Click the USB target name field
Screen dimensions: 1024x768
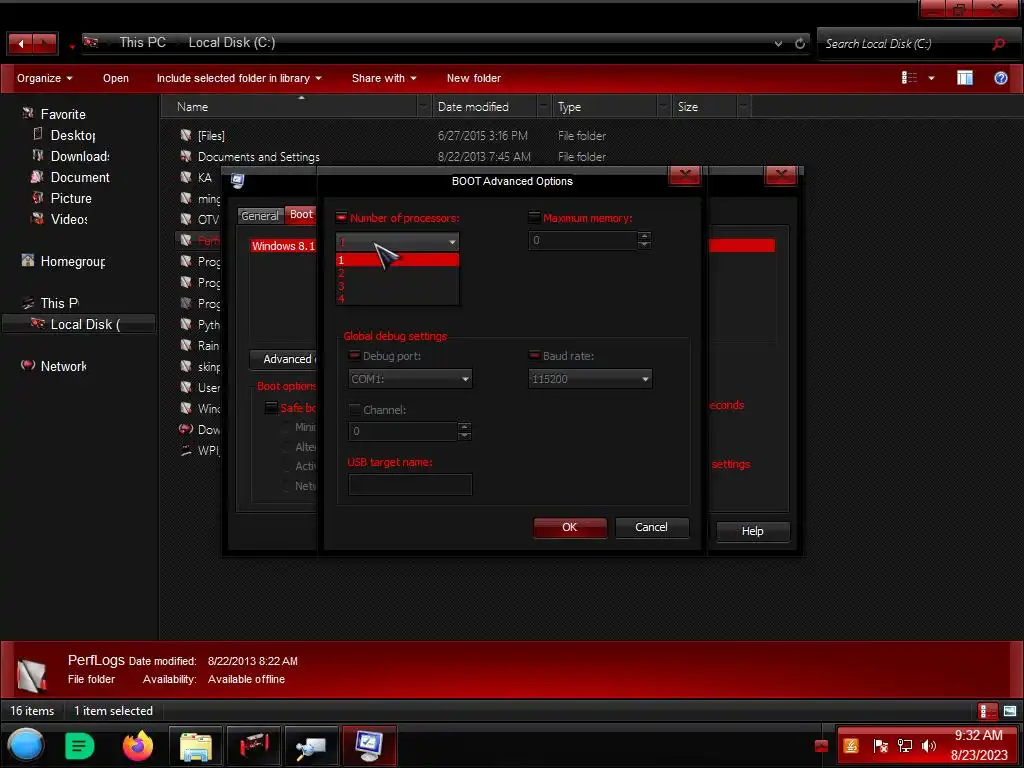[x=410, y=485]
